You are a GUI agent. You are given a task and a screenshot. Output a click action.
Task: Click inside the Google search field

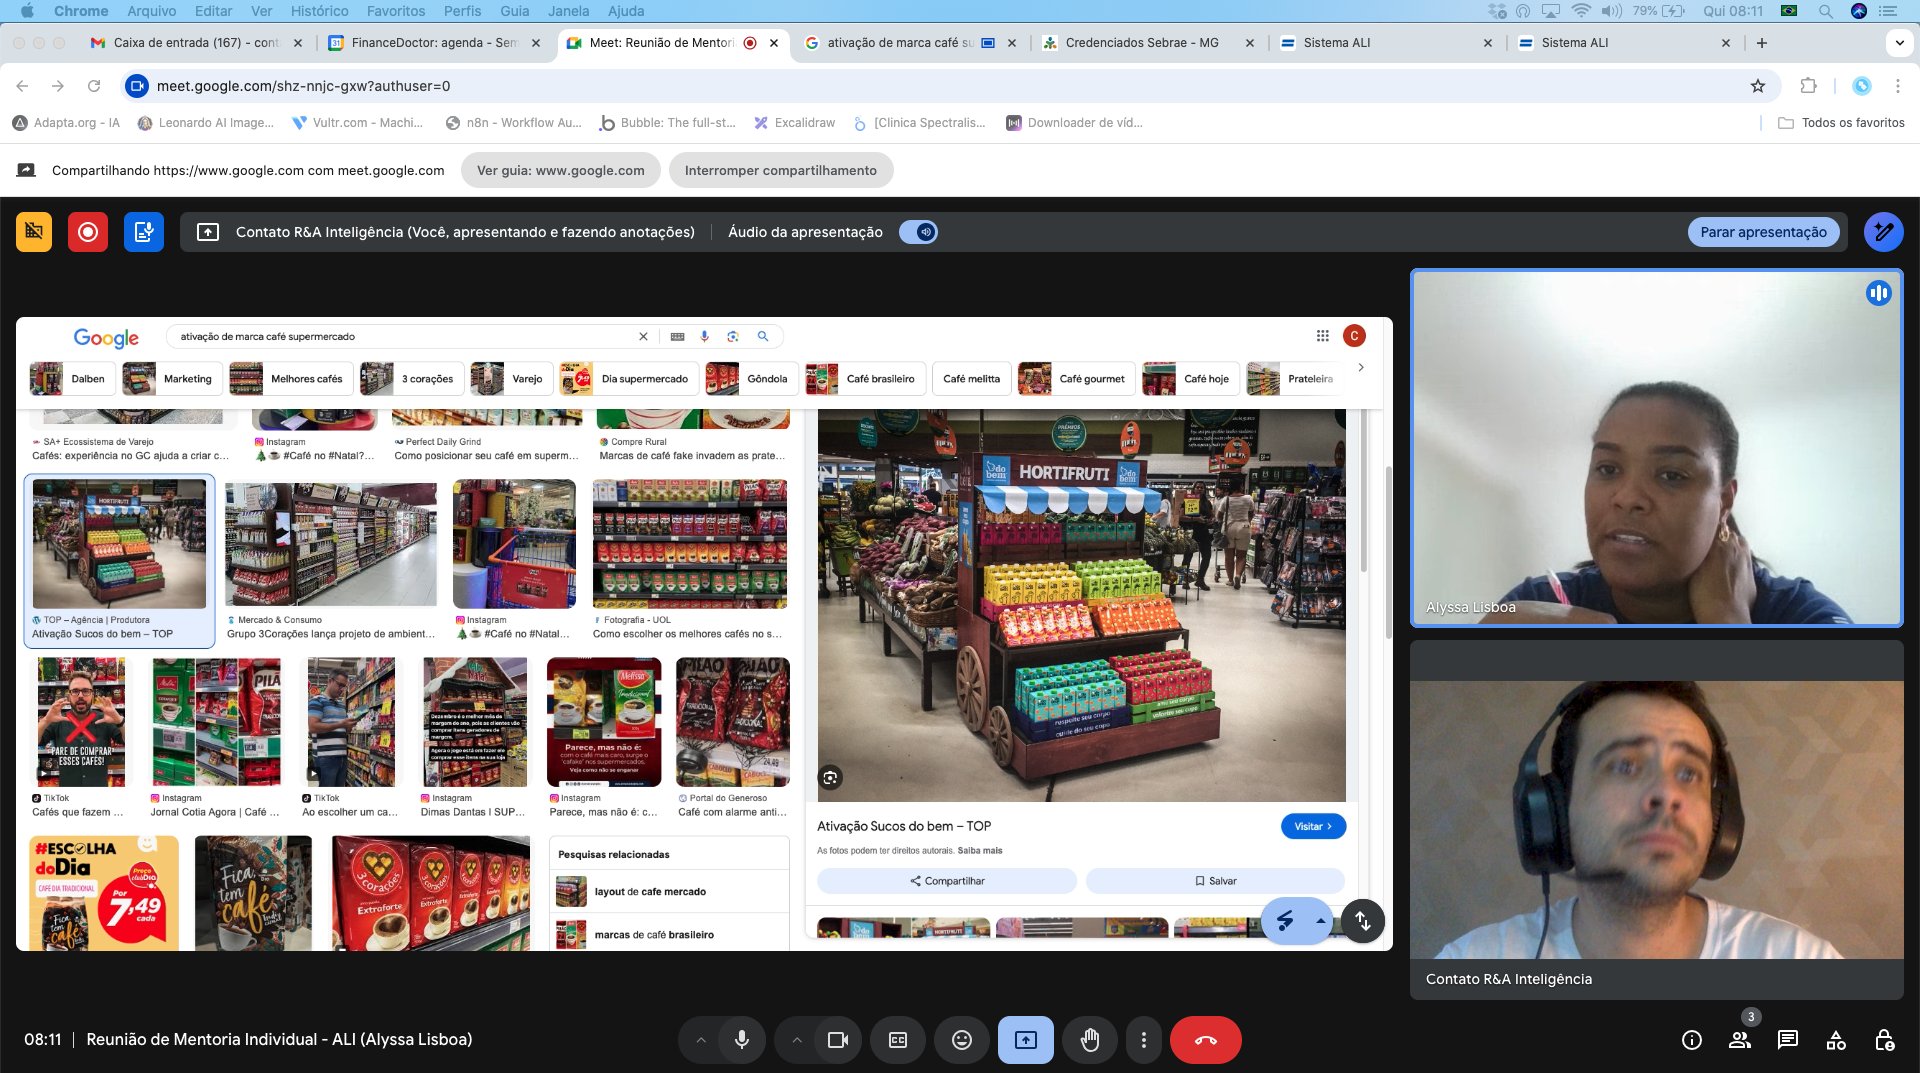404,337
